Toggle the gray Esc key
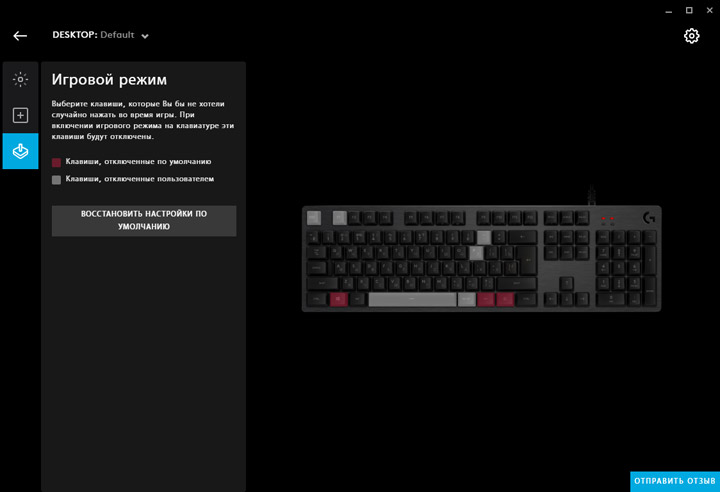This screenshot has height=492, width=720. 314,218
